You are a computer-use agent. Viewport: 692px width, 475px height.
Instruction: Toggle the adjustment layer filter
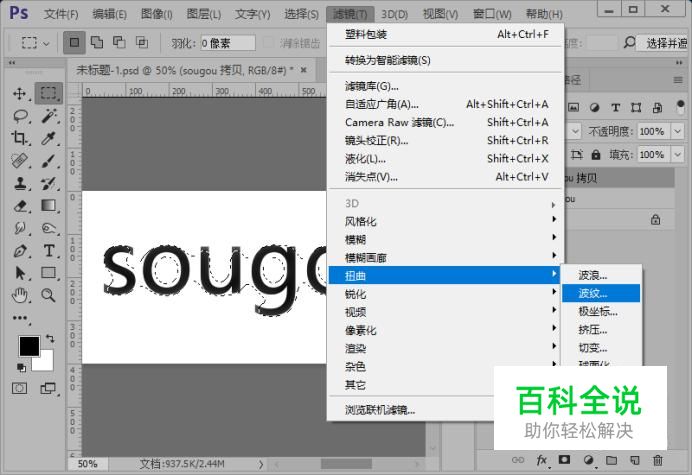coord(594,107)
